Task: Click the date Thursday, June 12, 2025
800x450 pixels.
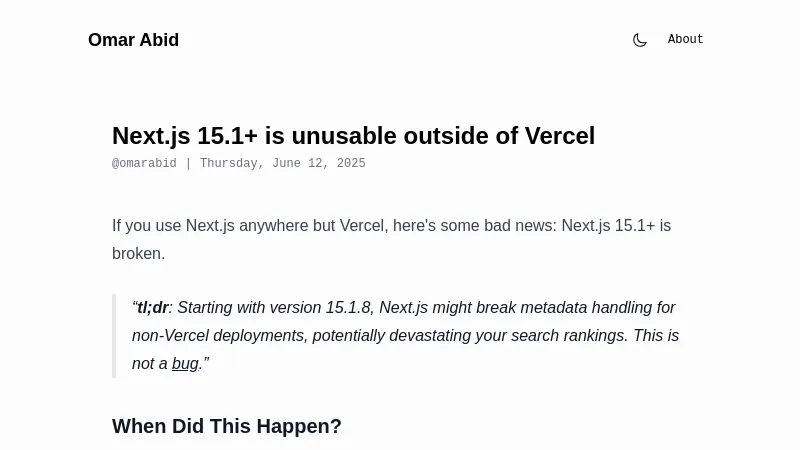Action: [x=282, y=164]
